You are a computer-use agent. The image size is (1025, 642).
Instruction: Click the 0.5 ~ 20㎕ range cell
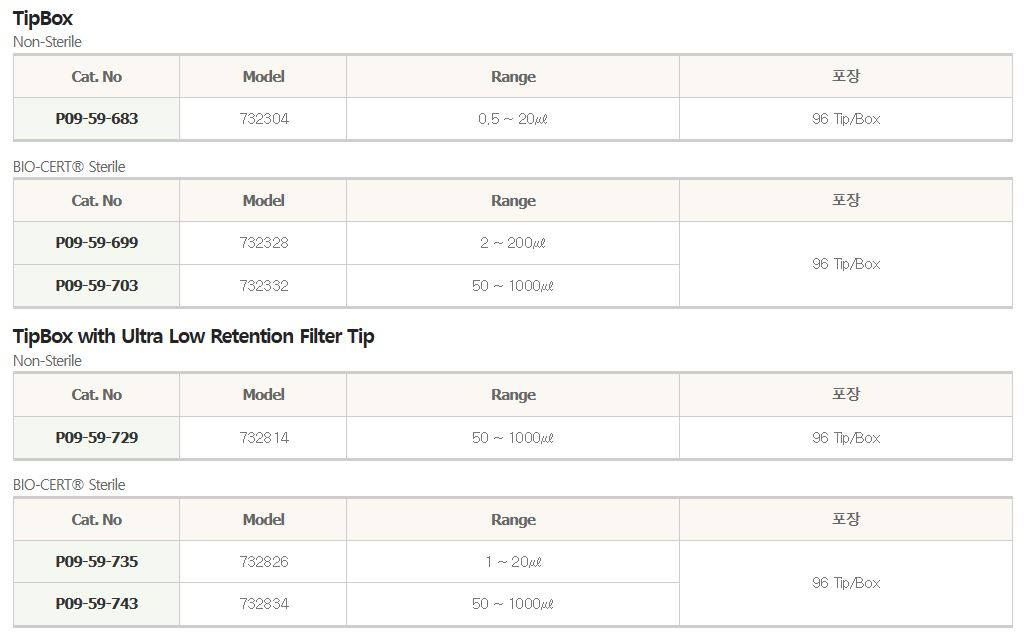click(x=513, y=119)
